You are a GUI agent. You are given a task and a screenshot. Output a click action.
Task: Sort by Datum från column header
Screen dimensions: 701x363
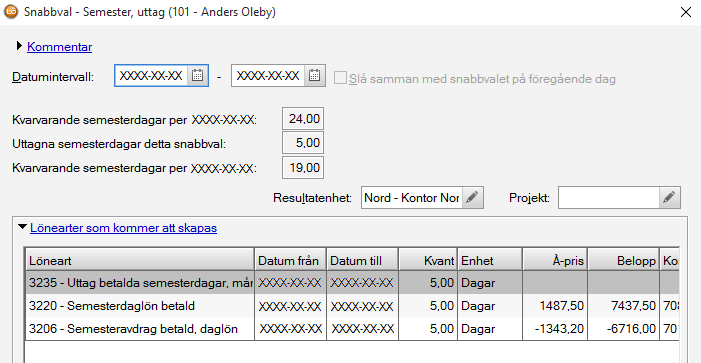[x=291, y=260]
